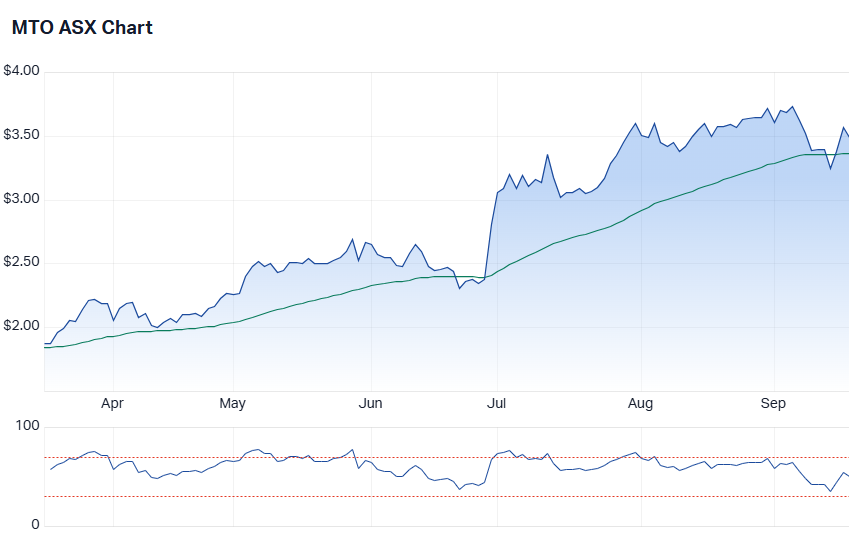Click the steep price jump before July
Screen dimensions: 849x541
coord(492,230)
